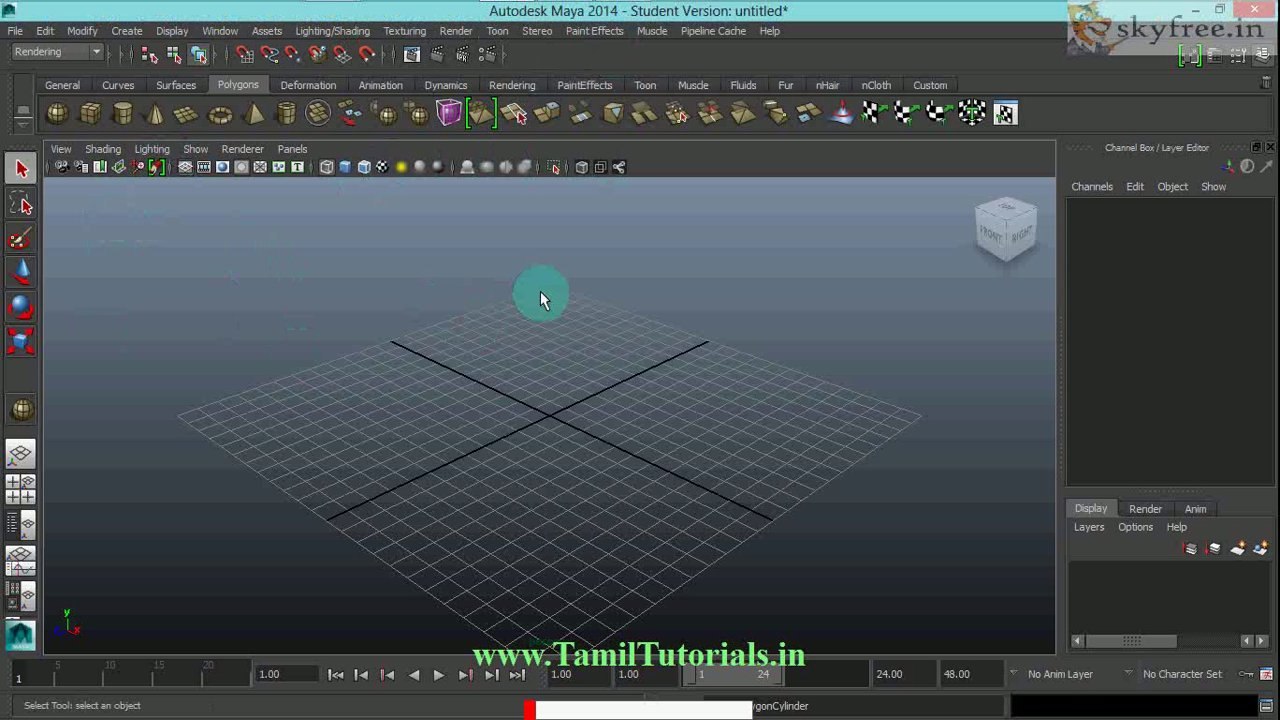Select the Lasso tool in the toolbox
This screenshot has width=1280, height=720.
tap(21, 205)
